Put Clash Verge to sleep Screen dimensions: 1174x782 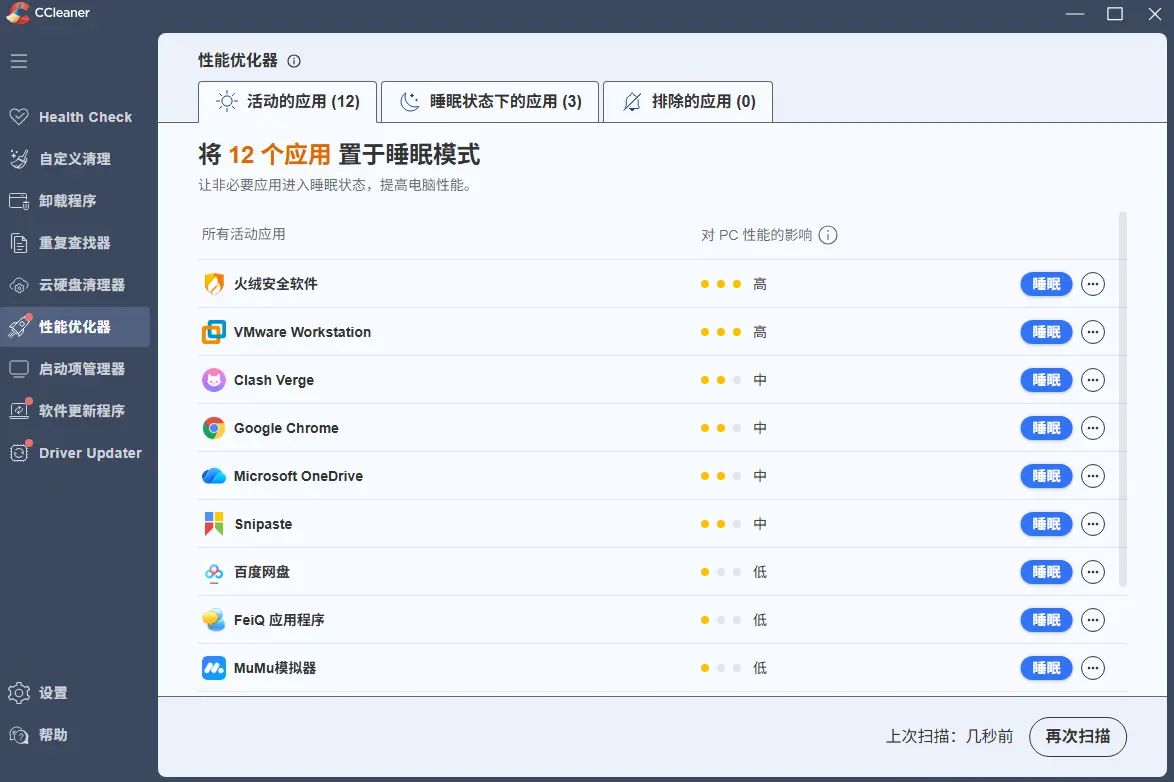coord(1046,380)
